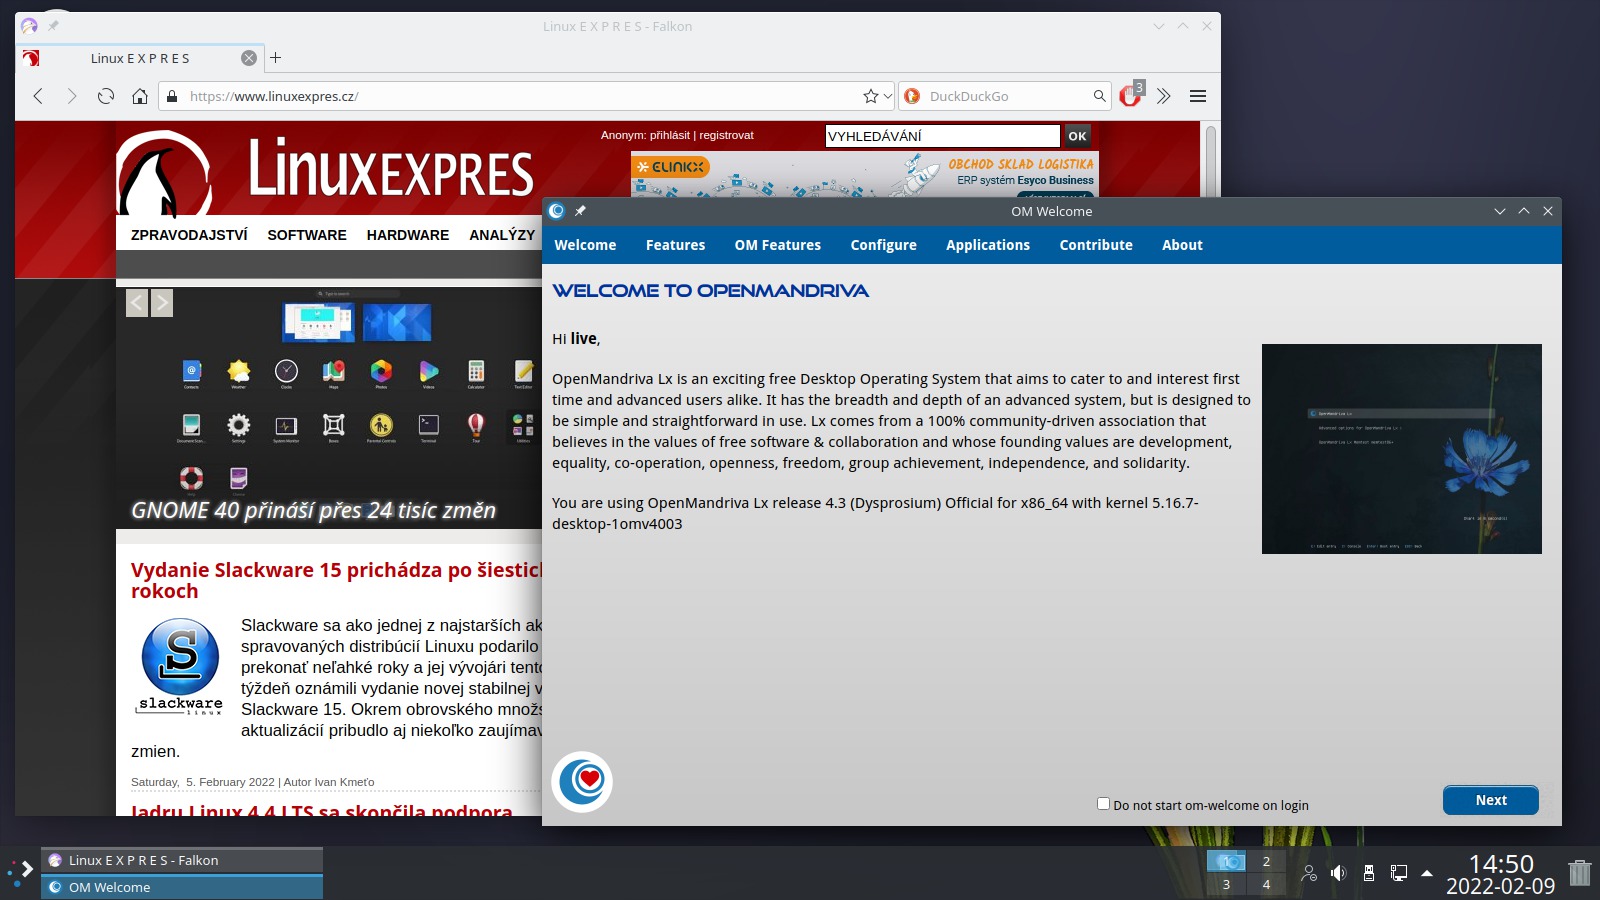Switch to virtual desktop 2

[1266, 861]
